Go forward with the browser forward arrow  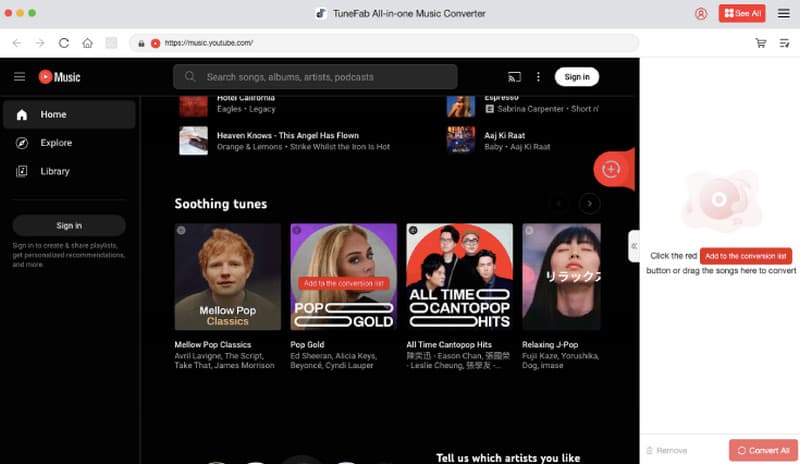tap(40, 43)
